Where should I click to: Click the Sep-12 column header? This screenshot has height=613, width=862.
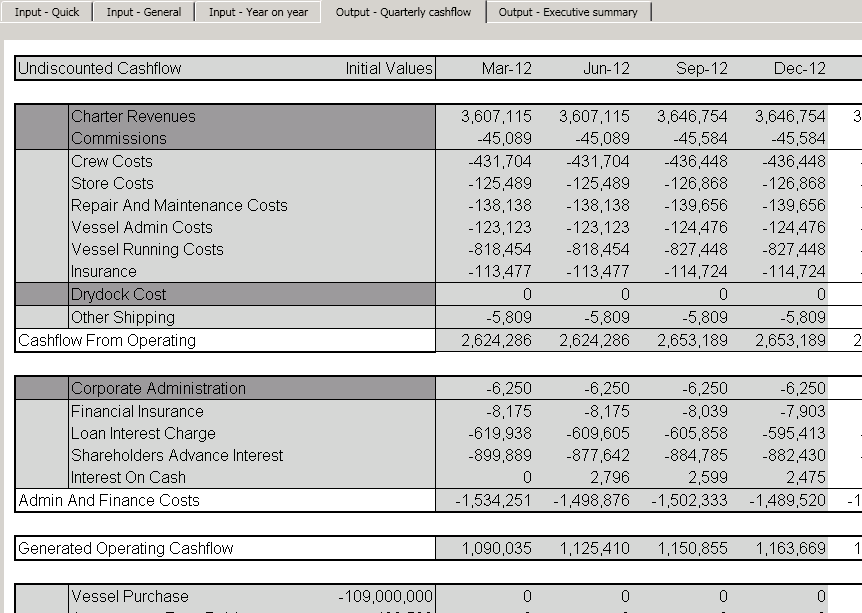[x=702, y=69]
